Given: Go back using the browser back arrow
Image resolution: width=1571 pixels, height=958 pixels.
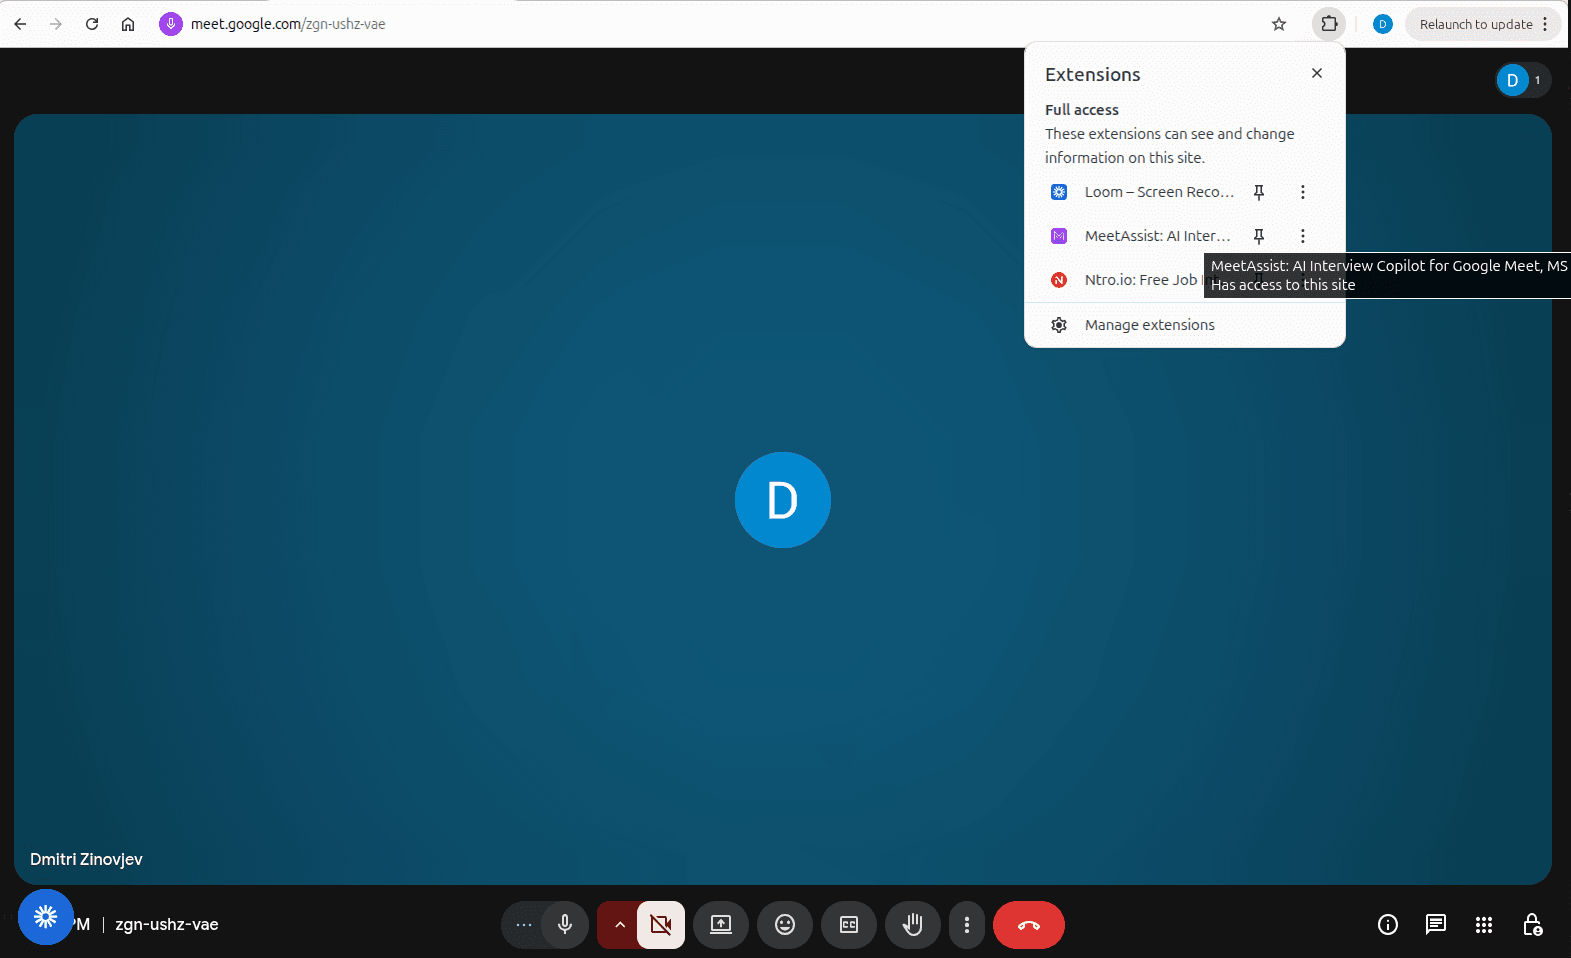Looking at the screenshot, I should [x=20, y=24].
